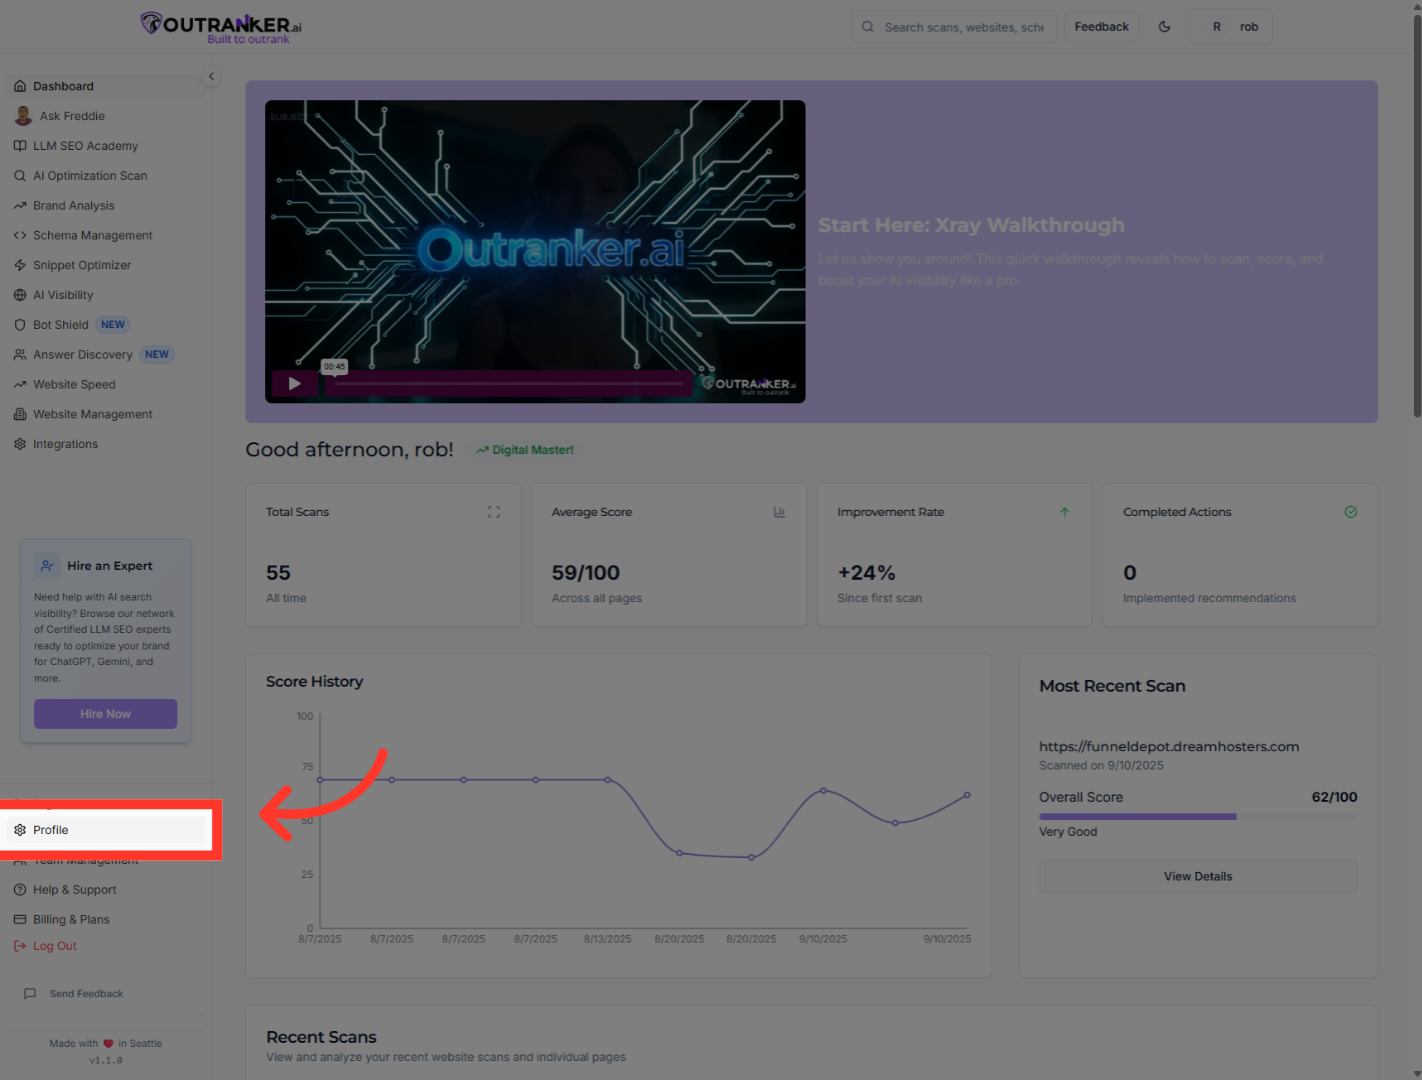Open the rob user account menu

coord(1231,27)
